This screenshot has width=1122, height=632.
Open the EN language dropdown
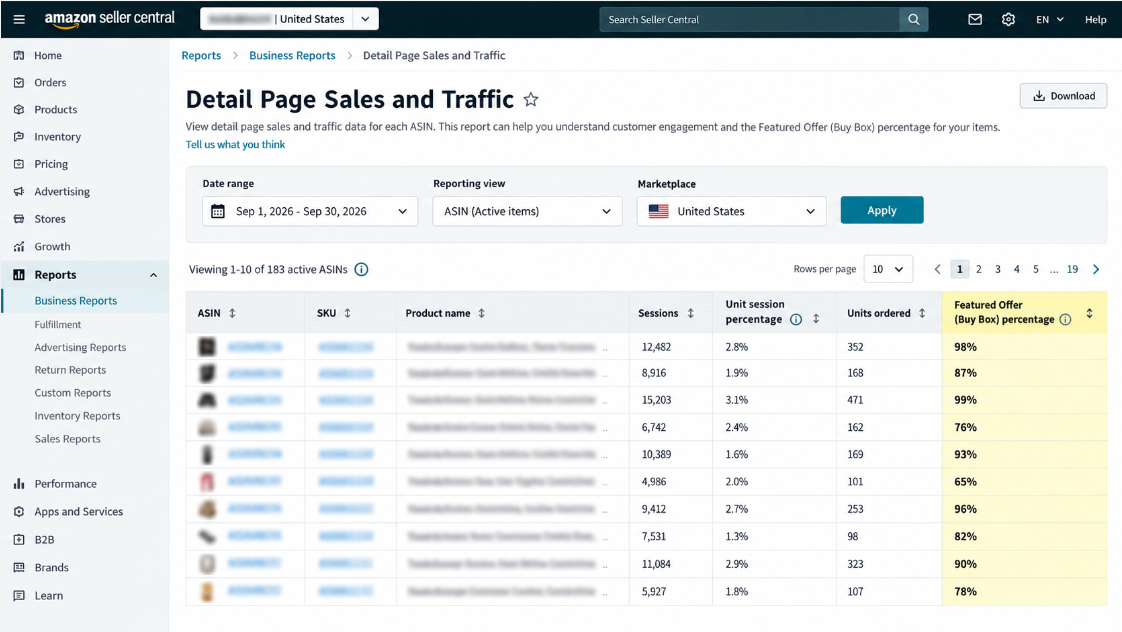tap(1050, 19)
